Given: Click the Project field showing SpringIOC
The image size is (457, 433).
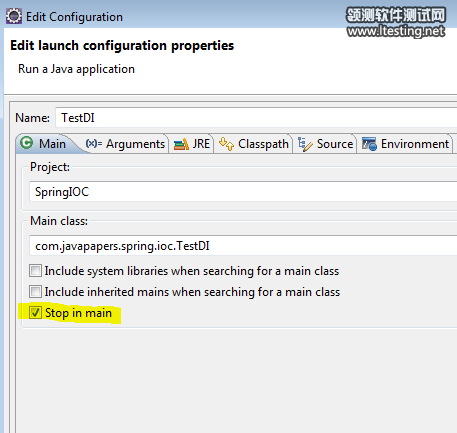Looking at the screenshot, I should tap(243, 192).
